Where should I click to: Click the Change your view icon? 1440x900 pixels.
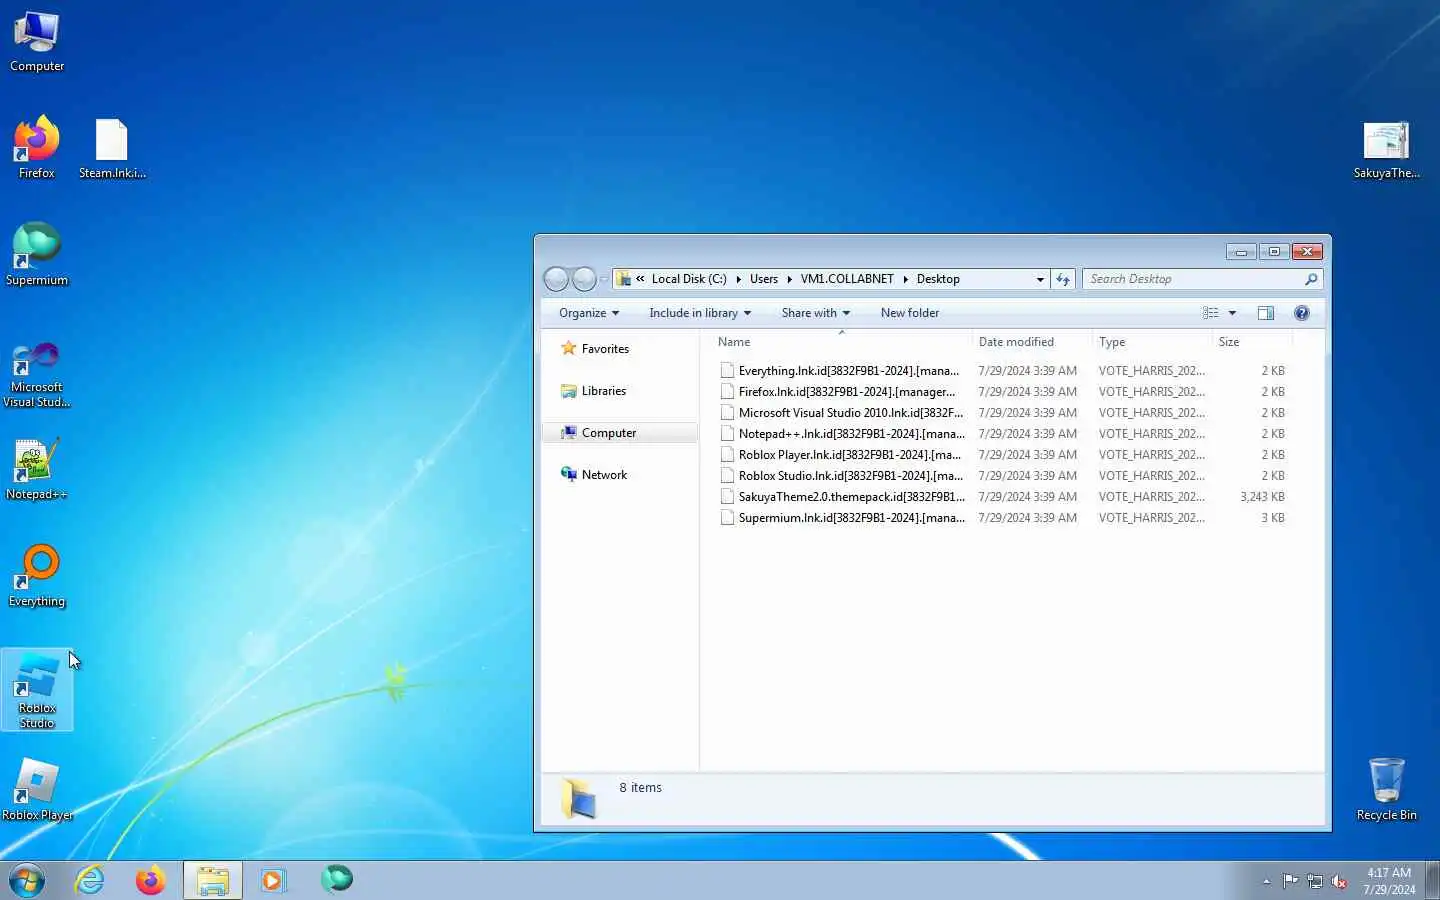point(1211,313)
